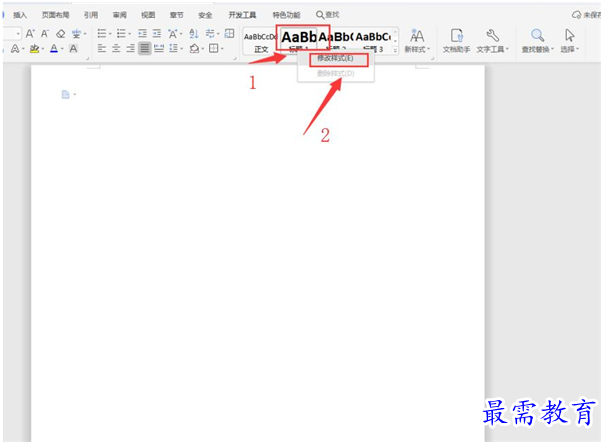Clear formatting with the eraser icon

tap(60, 34)
